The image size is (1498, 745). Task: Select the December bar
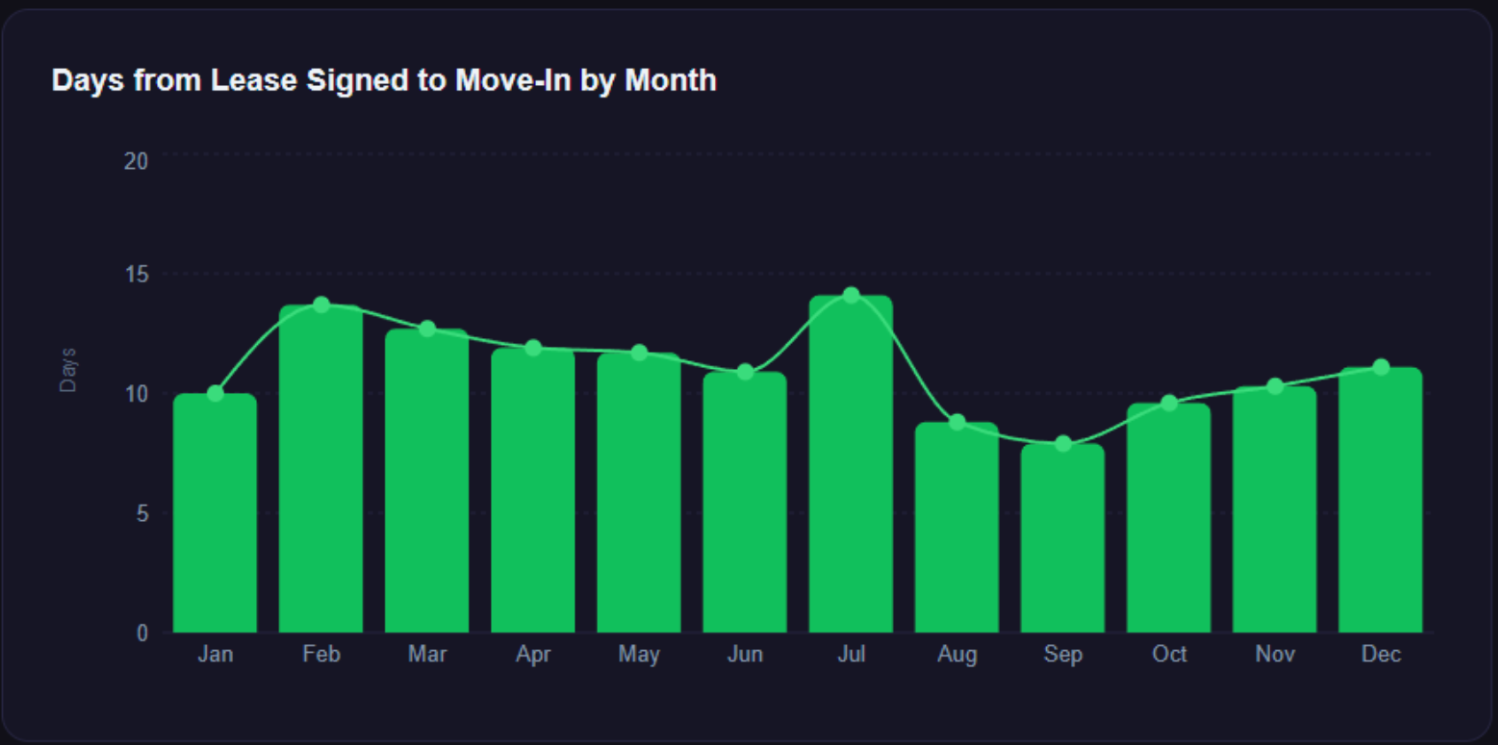pos(1381,502)
